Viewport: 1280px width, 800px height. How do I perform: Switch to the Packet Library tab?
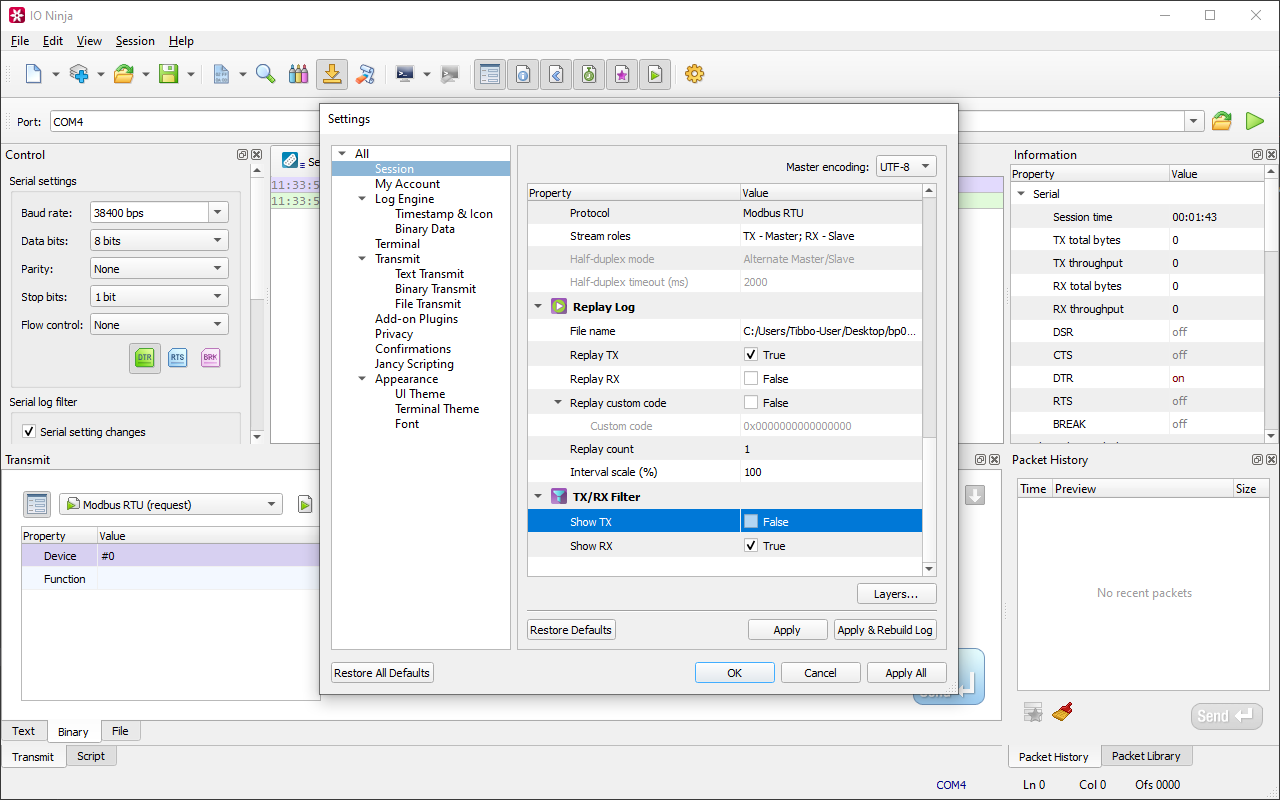click(1146, 756)
